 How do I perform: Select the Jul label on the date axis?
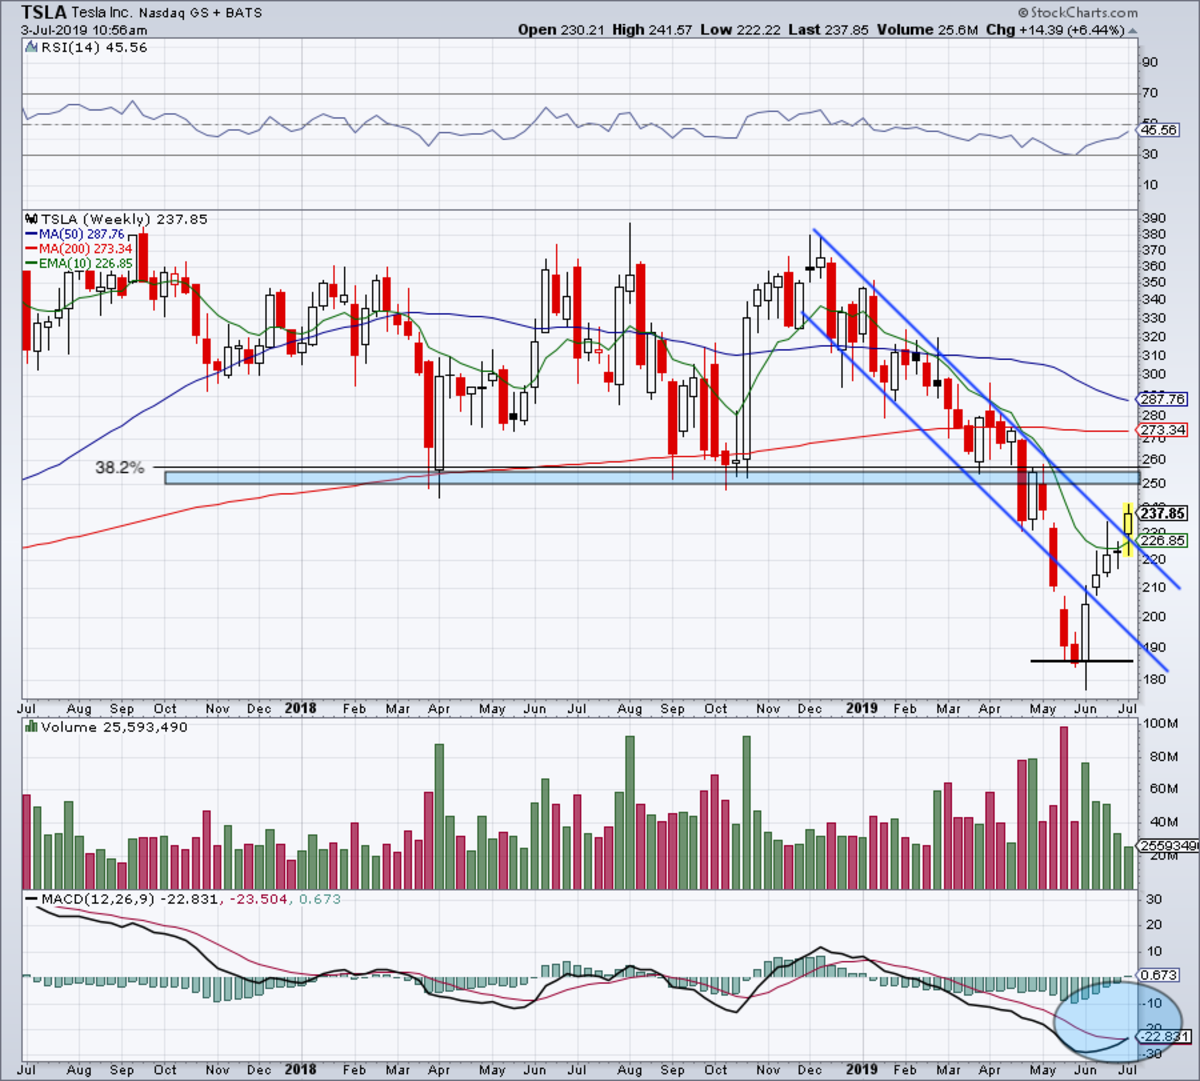(x=27, y=709)
